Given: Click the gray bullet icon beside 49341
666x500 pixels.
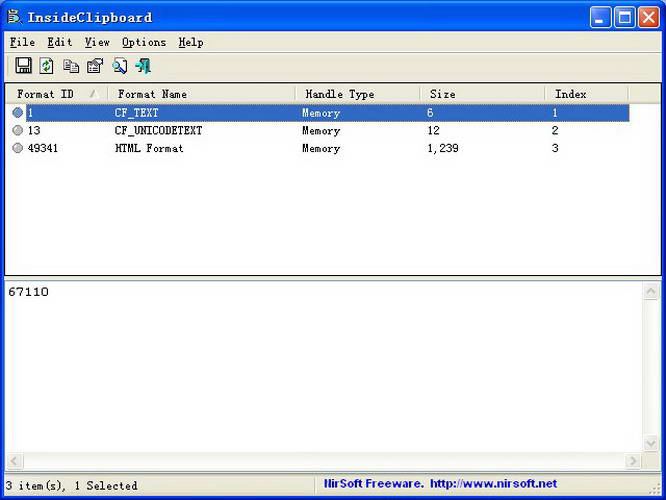Looking at the screenshot, I should (18, 148).
